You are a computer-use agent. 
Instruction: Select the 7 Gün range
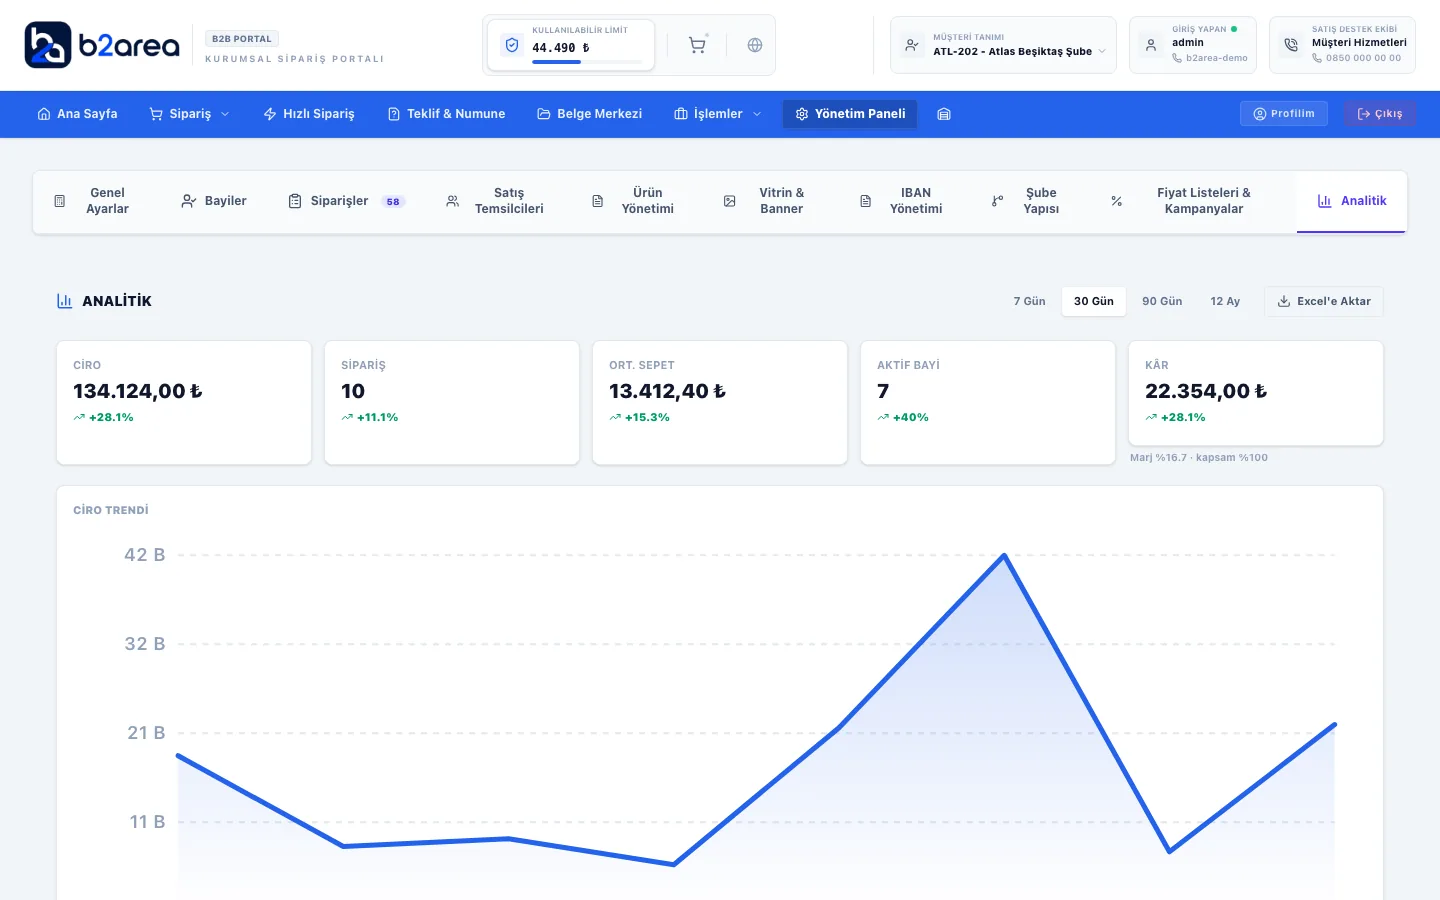(x=1029, y=301)
